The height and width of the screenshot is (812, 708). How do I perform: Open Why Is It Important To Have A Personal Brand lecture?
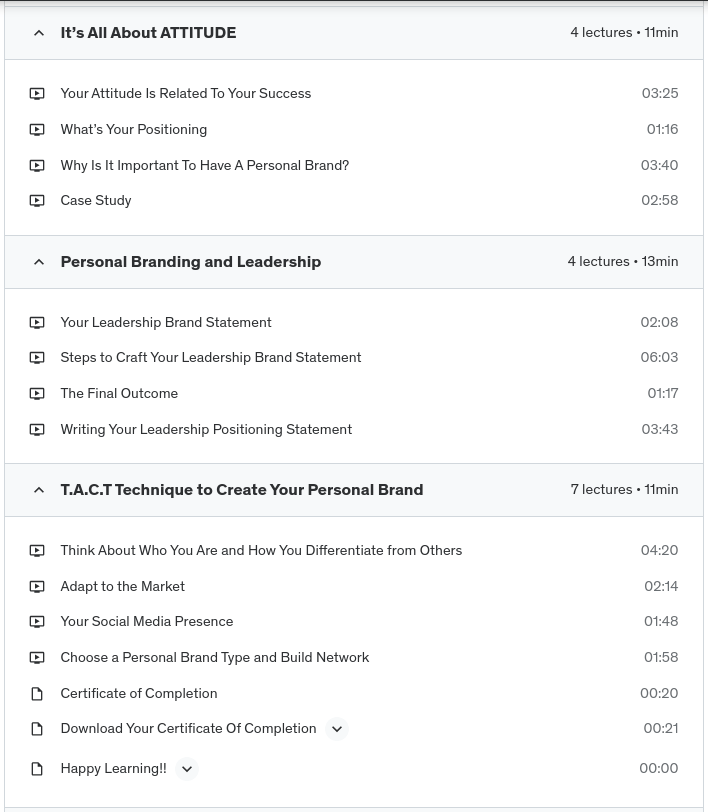tap(204, 165)
